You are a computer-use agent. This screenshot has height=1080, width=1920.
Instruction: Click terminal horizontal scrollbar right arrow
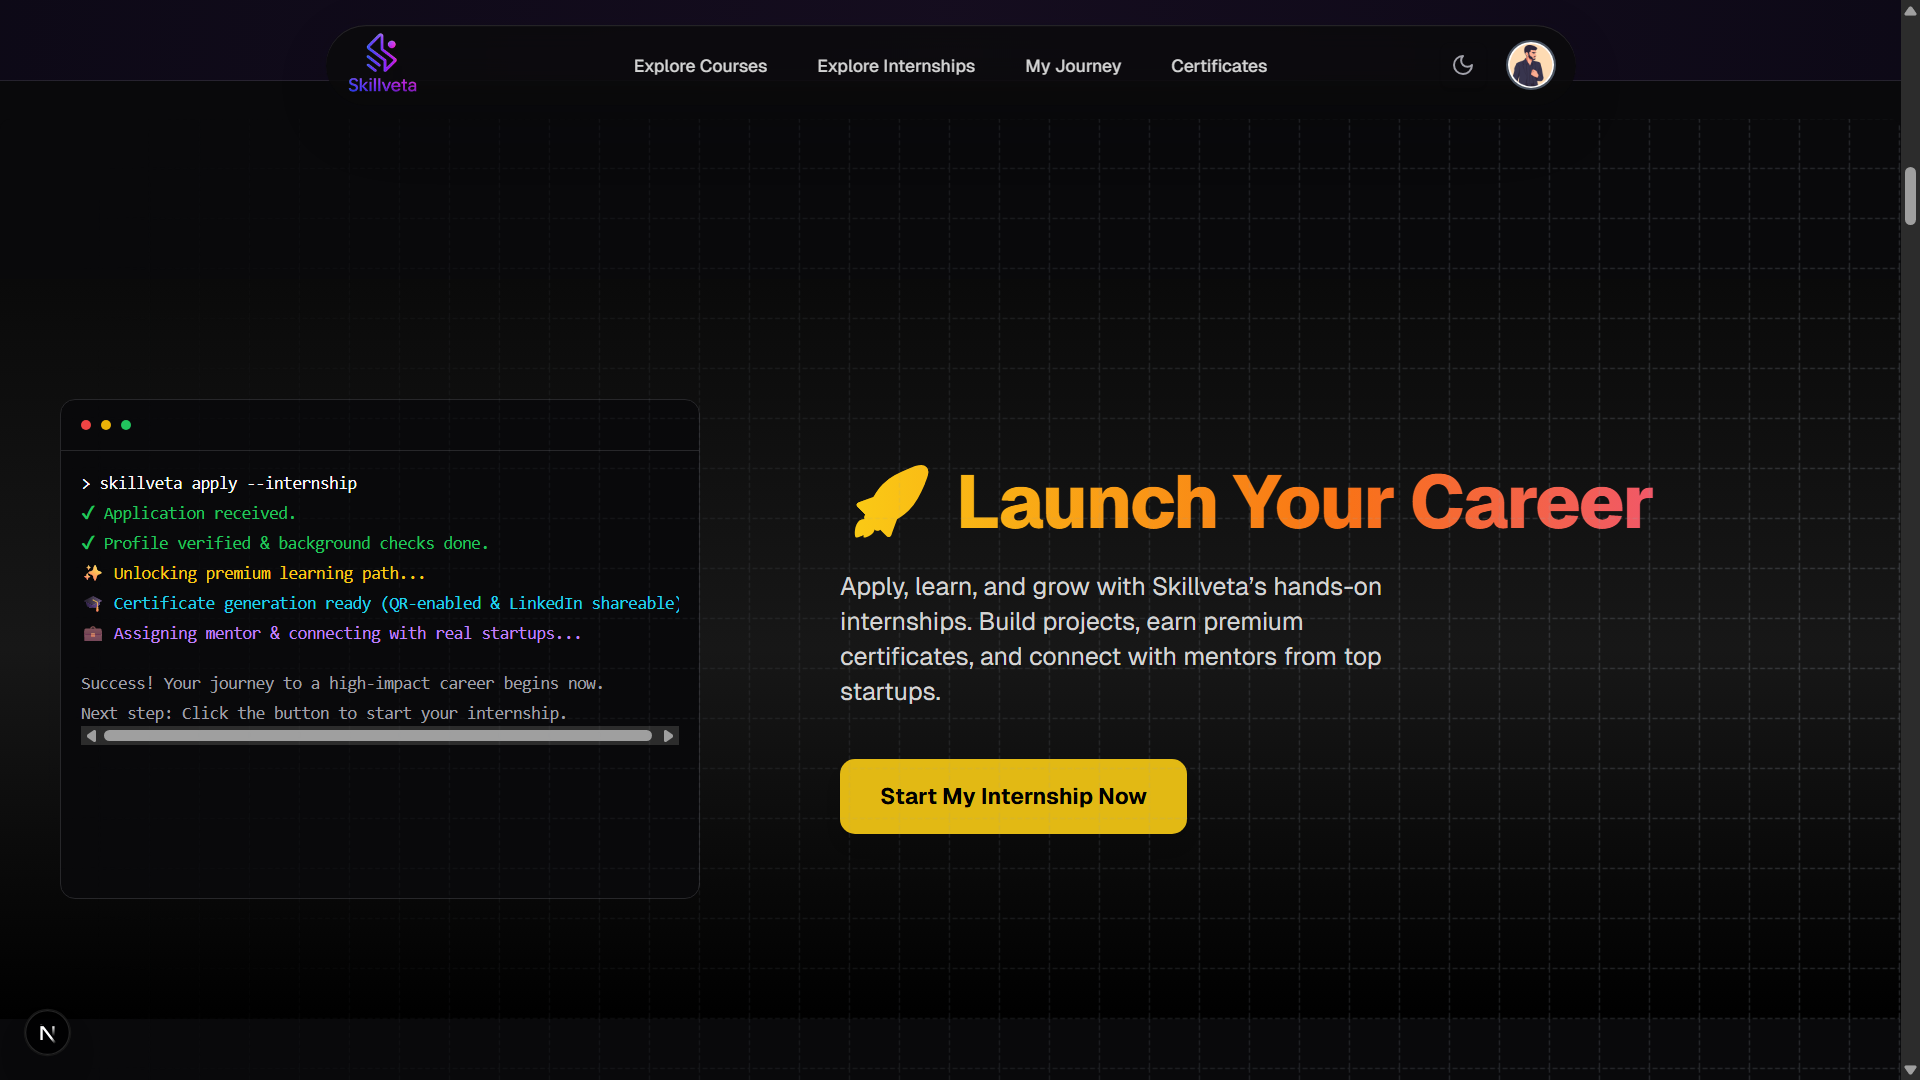point(668,736)
